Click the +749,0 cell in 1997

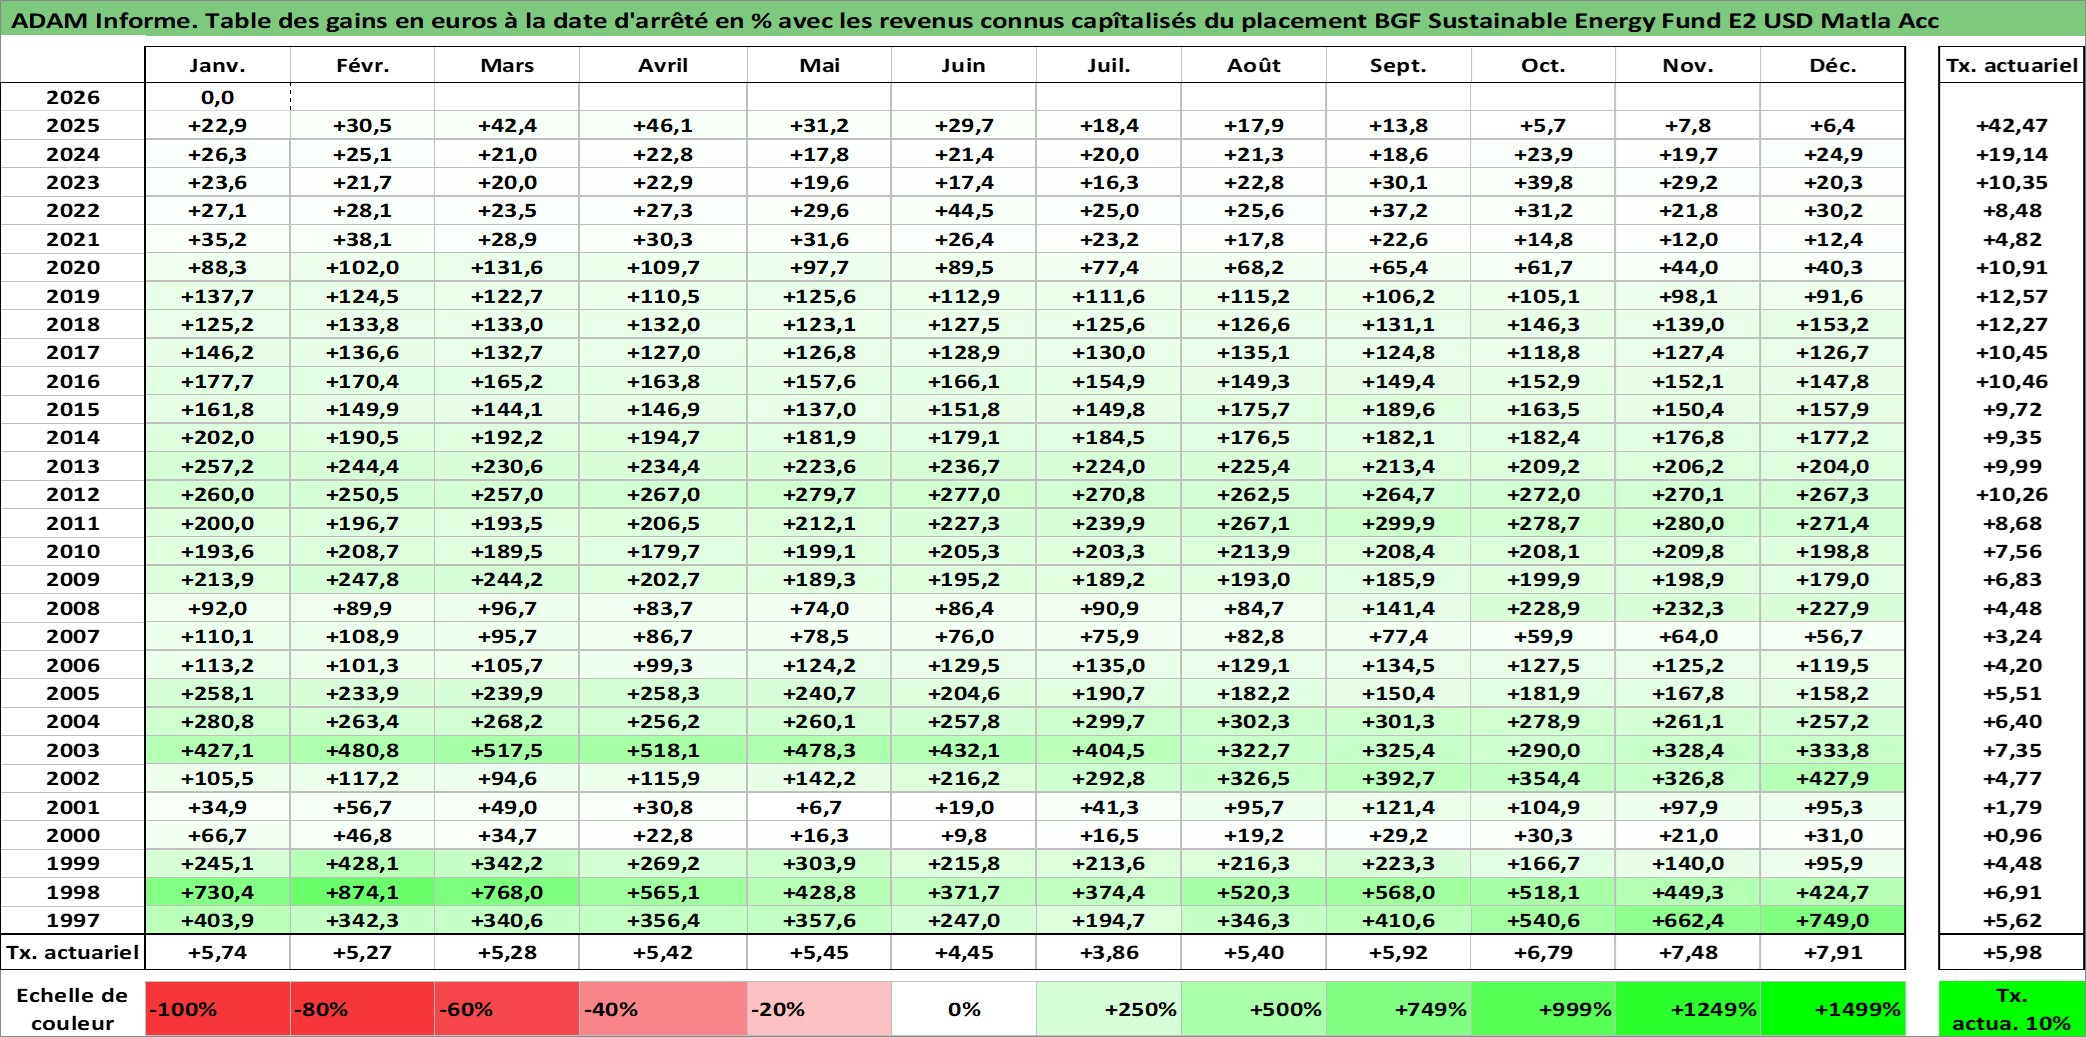pyautogui.click(x=1833, y=920)
